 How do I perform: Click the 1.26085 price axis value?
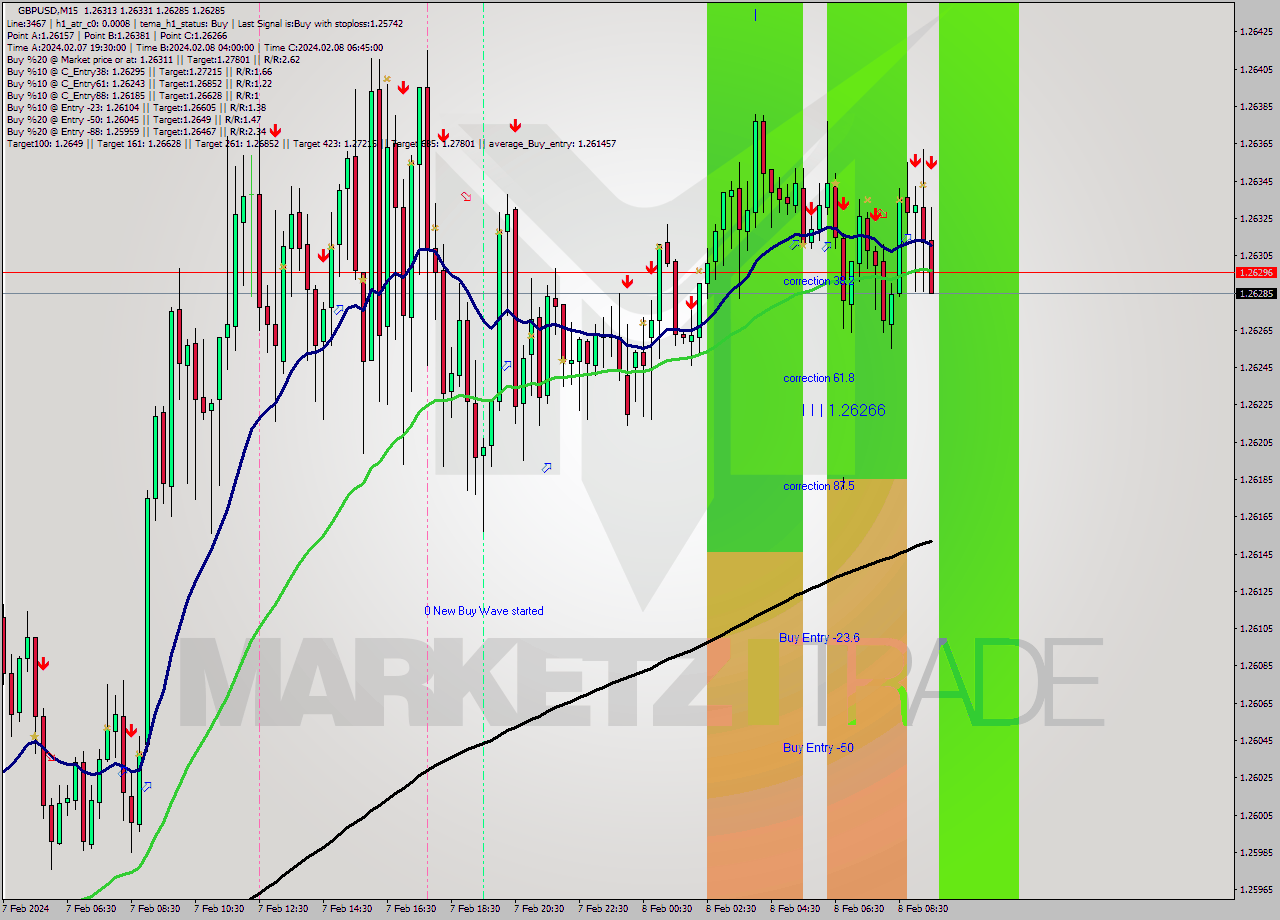(x=1256, y=665)
